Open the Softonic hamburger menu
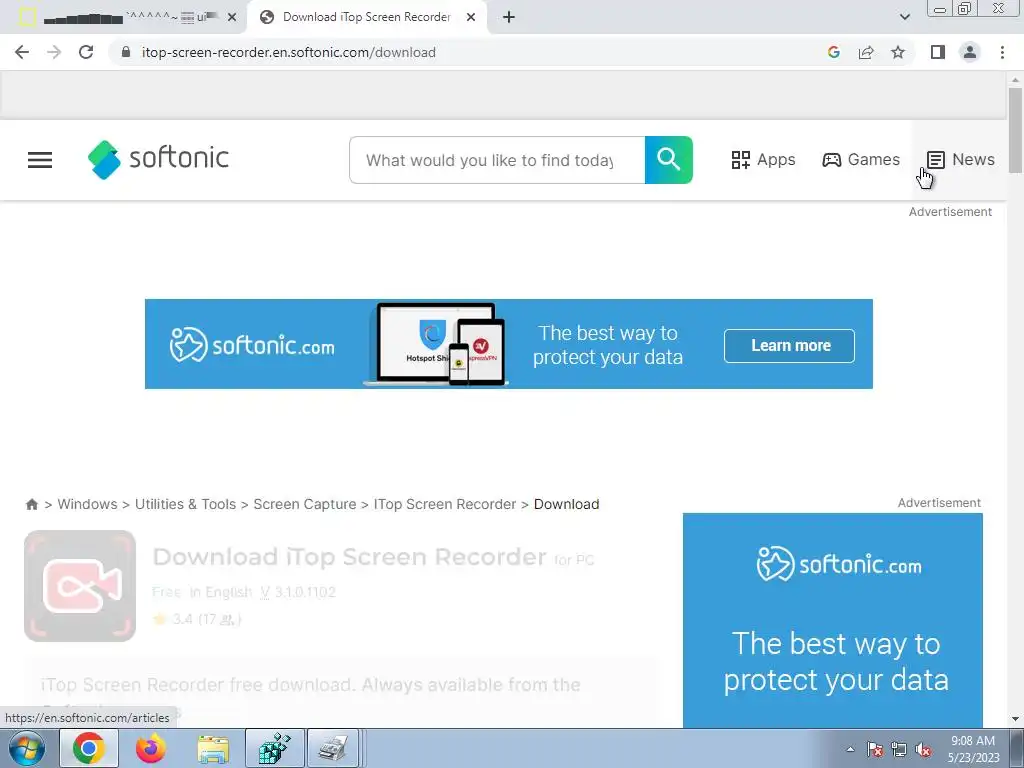 point(40,160)
